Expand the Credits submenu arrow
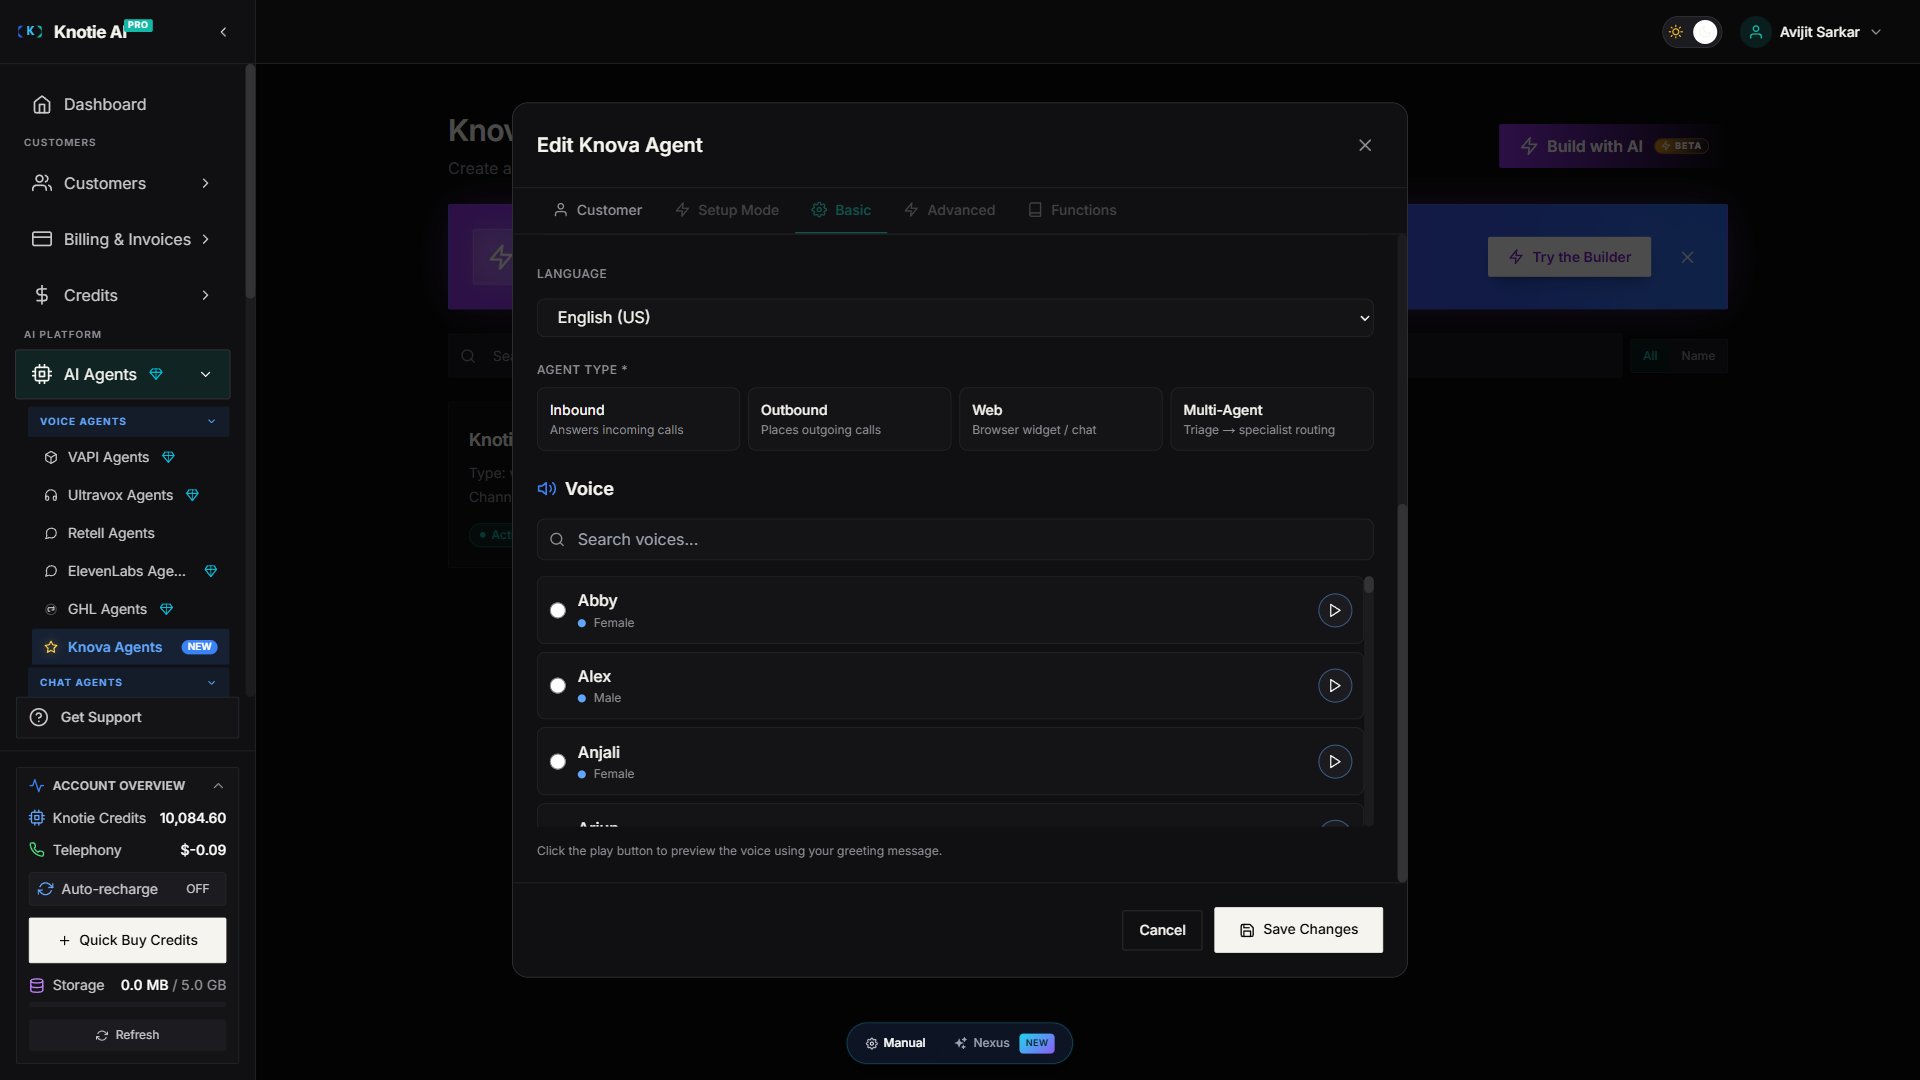 pyautogui.click(x=205, y=295)
